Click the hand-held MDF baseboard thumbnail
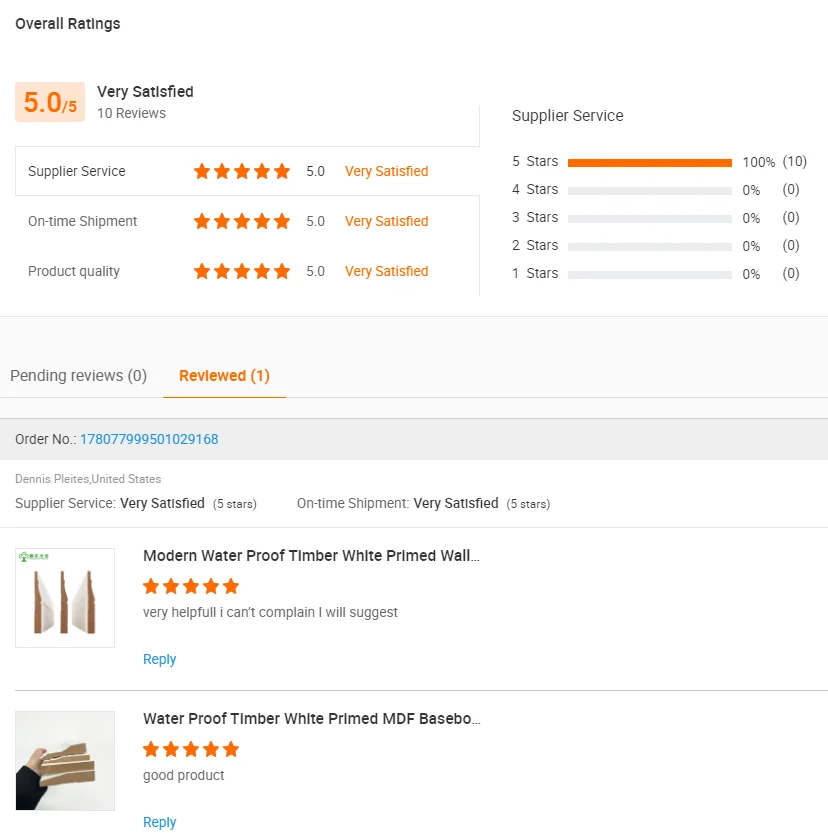 [x=65, y=761]
